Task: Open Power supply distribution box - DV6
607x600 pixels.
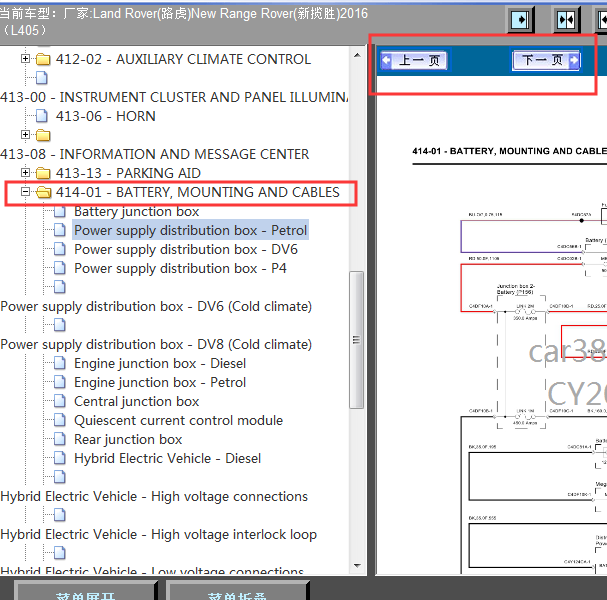Action: point(186,249)
